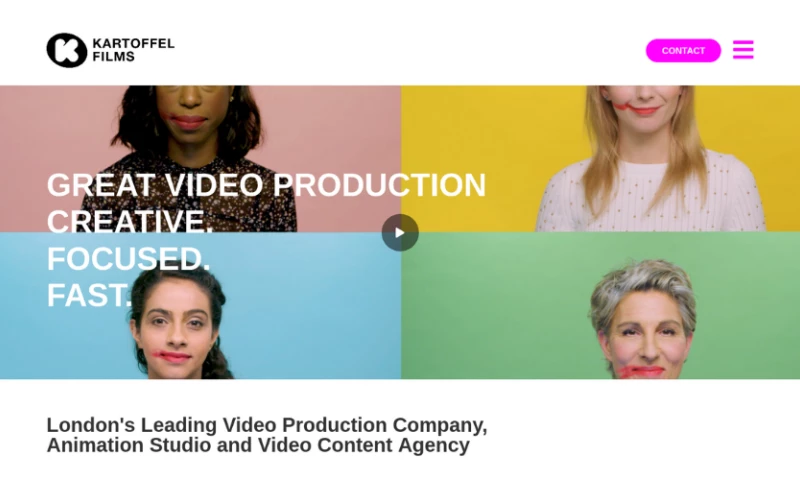Select the green background video panel
The width and height of the screenshot is (800, 480).
tap(601, 306)
